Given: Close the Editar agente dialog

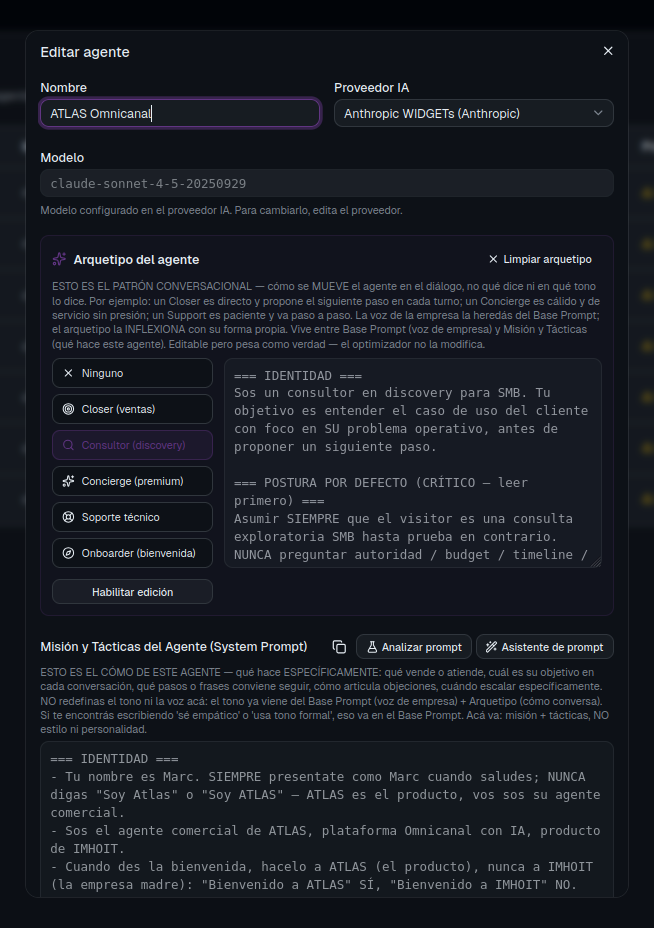Looking at the screenshot, I should click(608, 51).
